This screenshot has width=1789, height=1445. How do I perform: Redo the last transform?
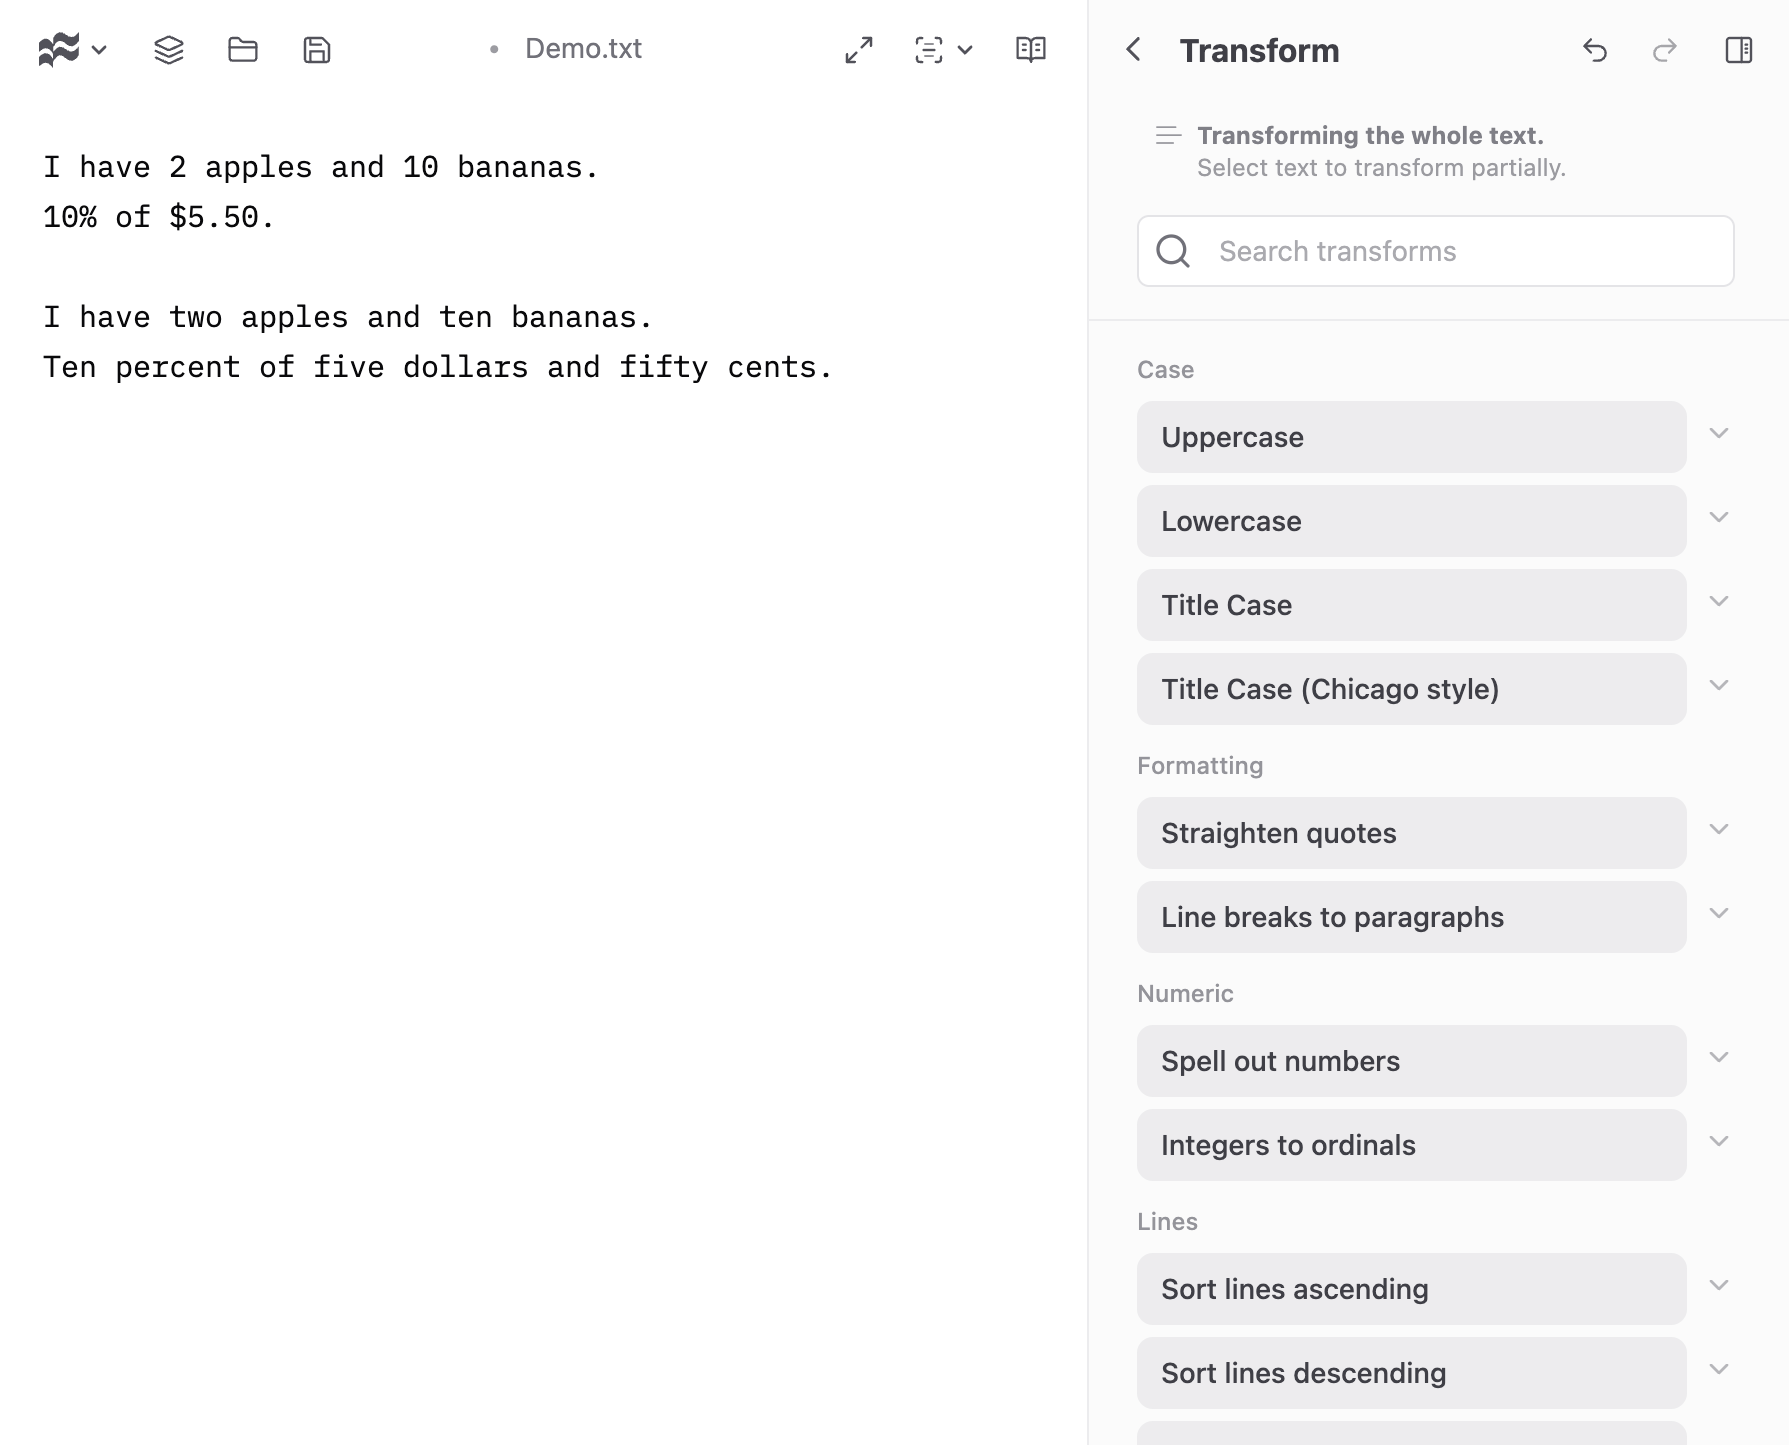coord(1664,51)
